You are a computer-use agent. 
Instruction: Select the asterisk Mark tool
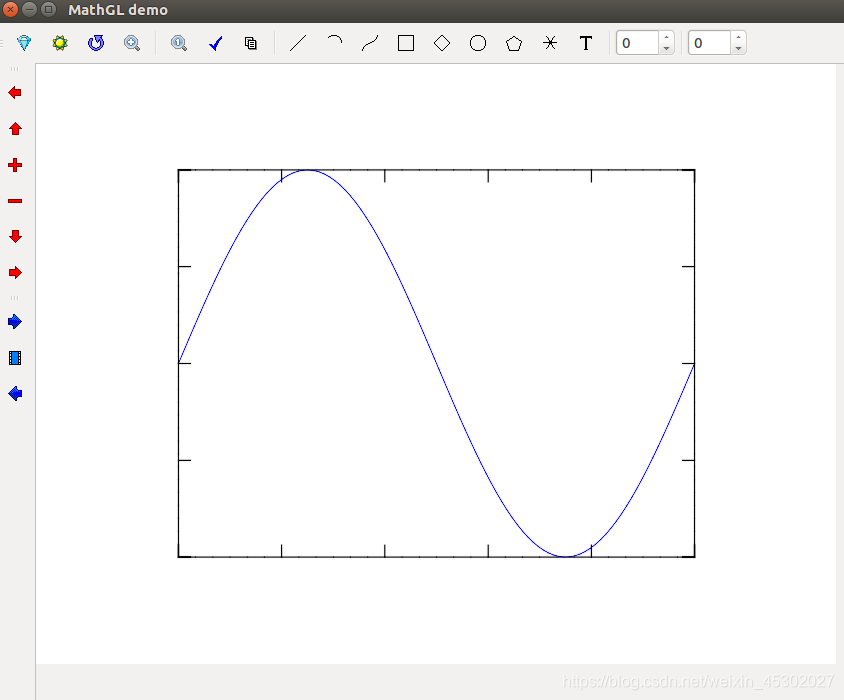549,43
